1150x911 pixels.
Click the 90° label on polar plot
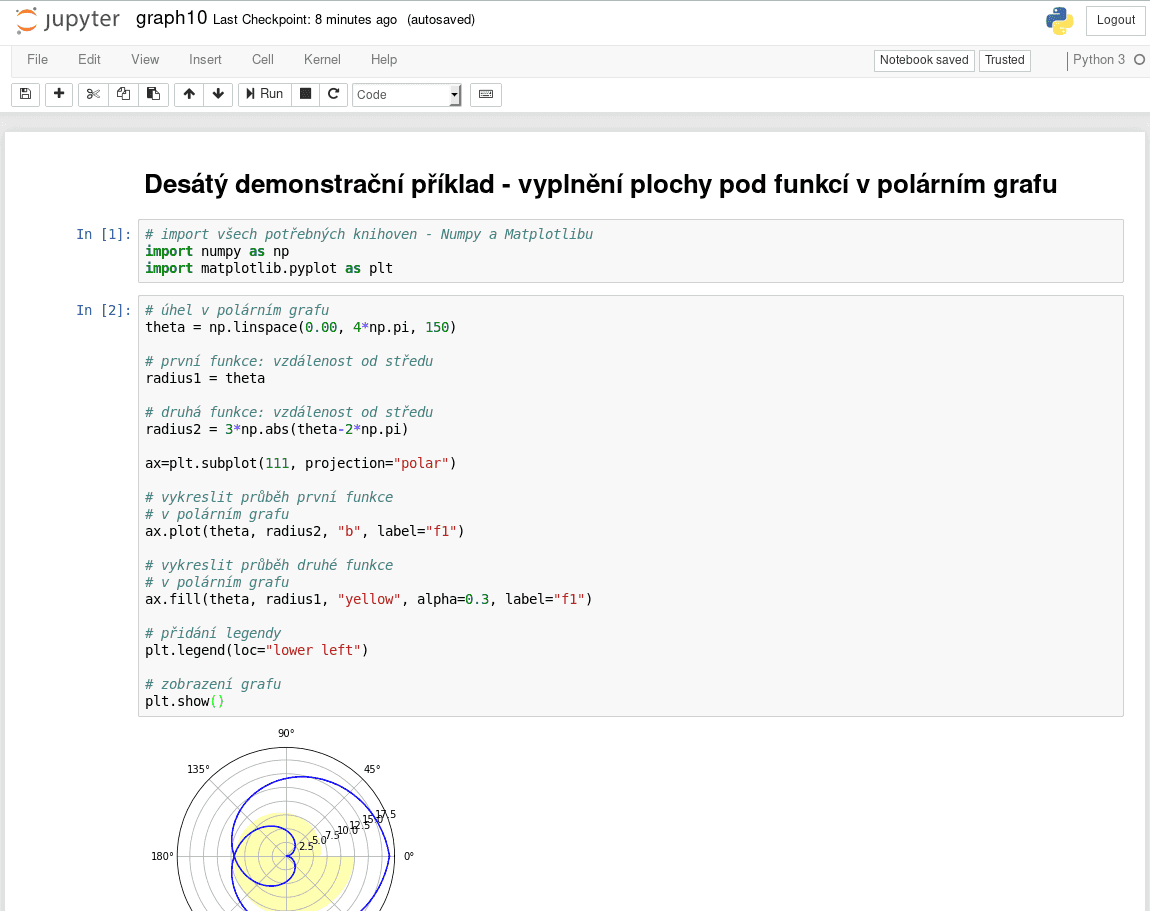[286, 733]
